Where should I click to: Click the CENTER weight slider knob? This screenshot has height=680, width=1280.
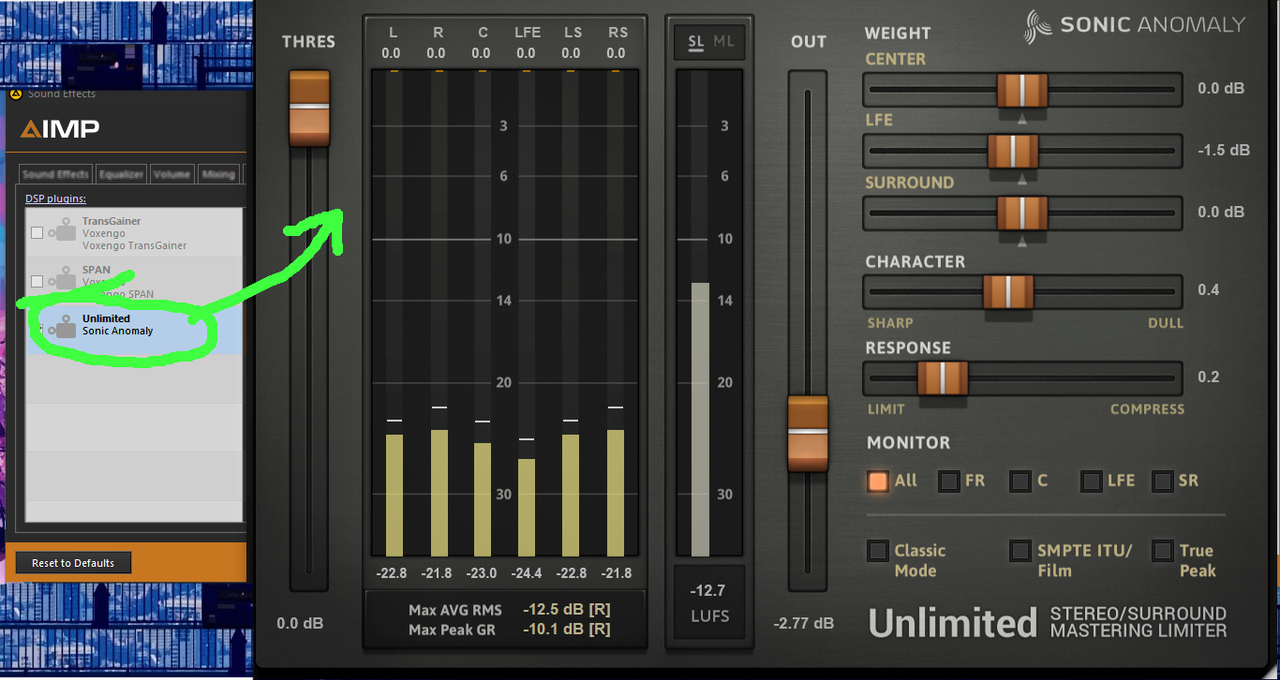[x=1022, y=90]
